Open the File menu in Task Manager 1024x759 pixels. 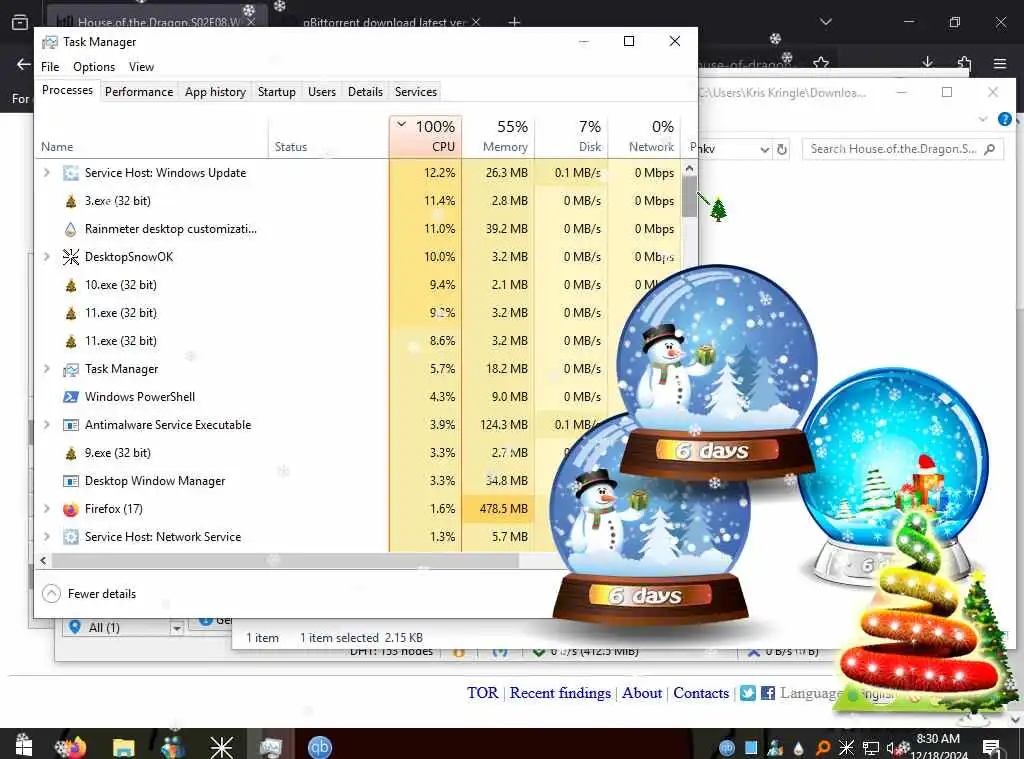click(50, 67)
